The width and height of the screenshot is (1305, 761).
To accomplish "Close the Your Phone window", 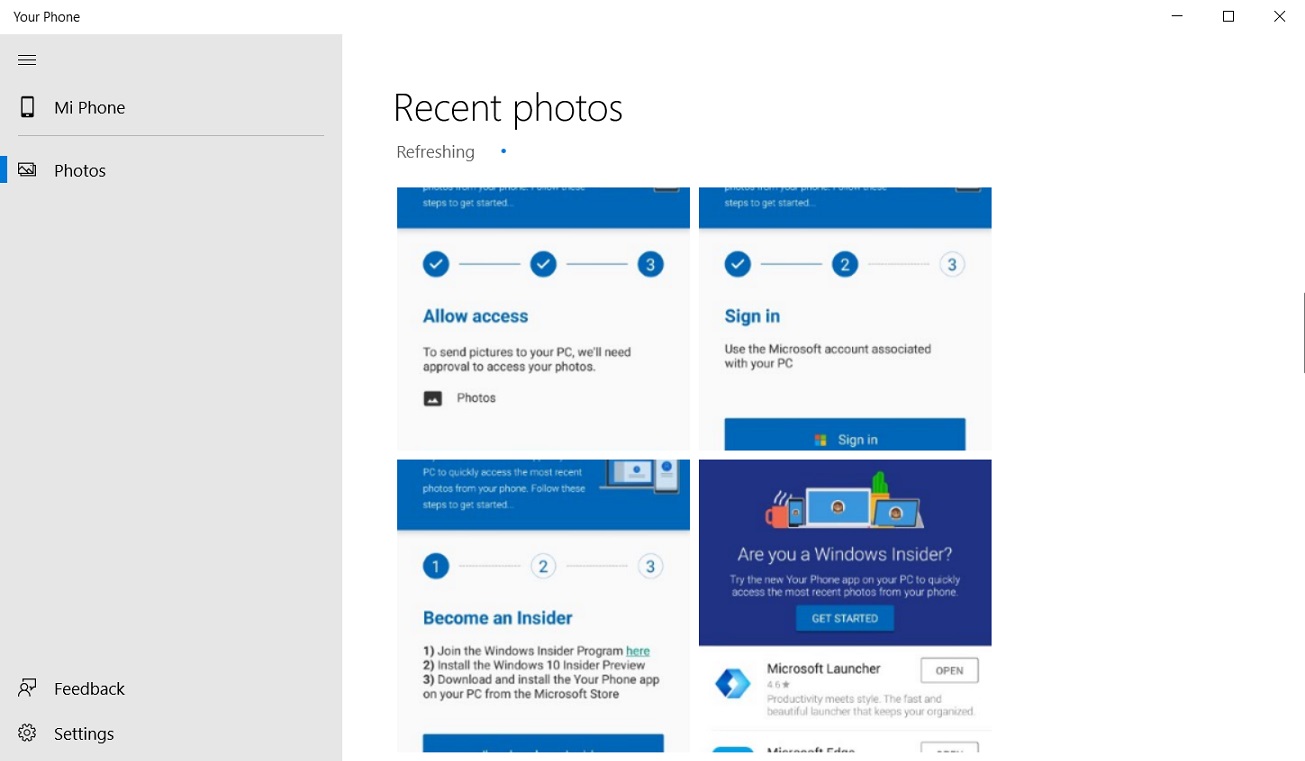I will tap(1279, 17).
